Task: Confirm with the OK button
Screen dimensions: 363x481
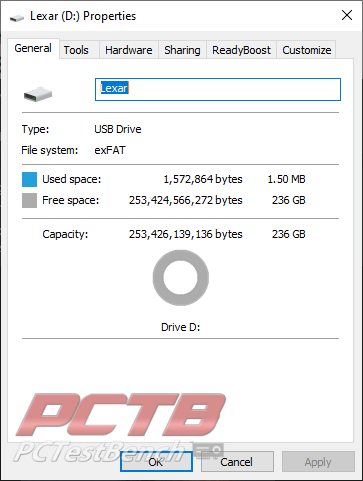Action: (156, 462)
